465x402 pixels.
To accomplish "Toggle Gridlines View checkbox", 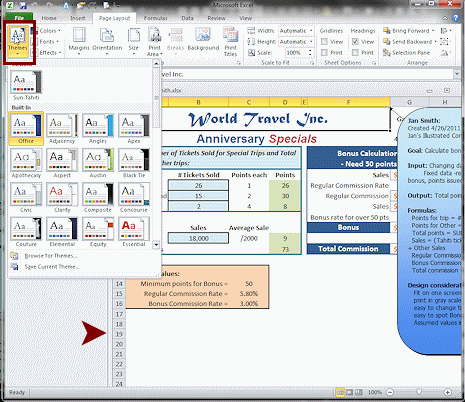I will click(x=324, y=42).
